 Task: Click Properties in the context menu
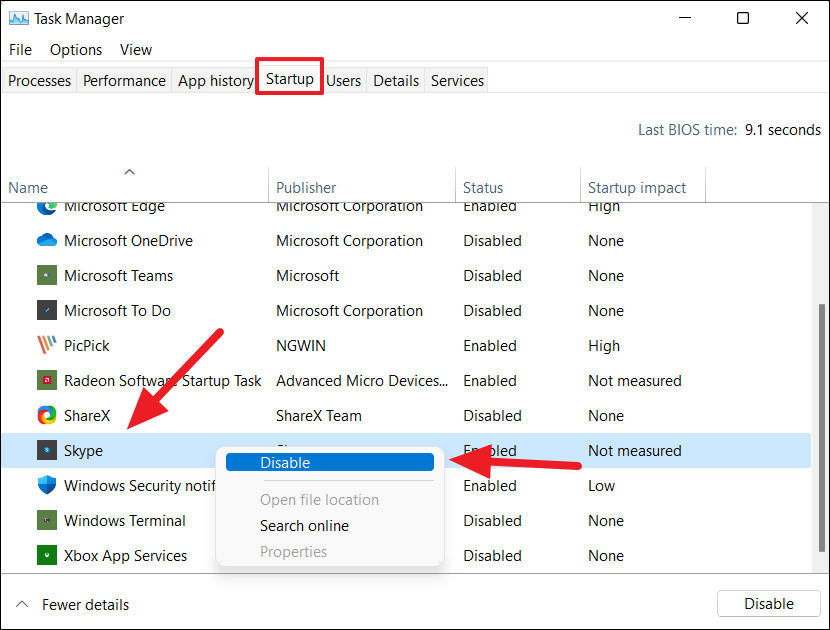click(293, 552)
